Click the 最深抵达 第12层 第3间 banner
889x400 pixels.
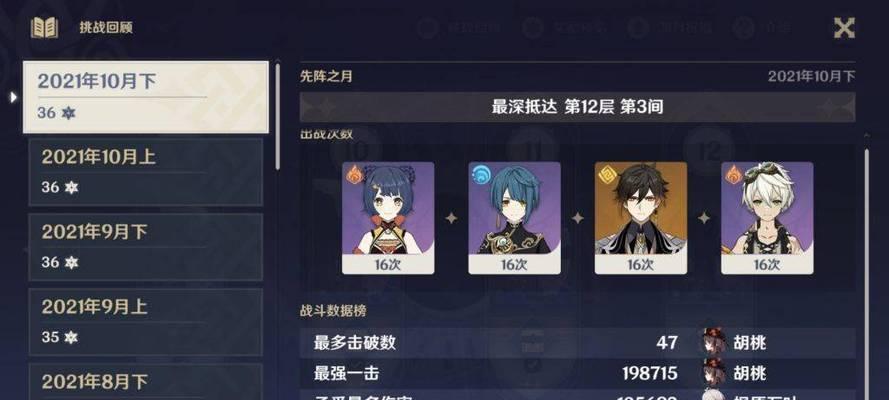577,107
